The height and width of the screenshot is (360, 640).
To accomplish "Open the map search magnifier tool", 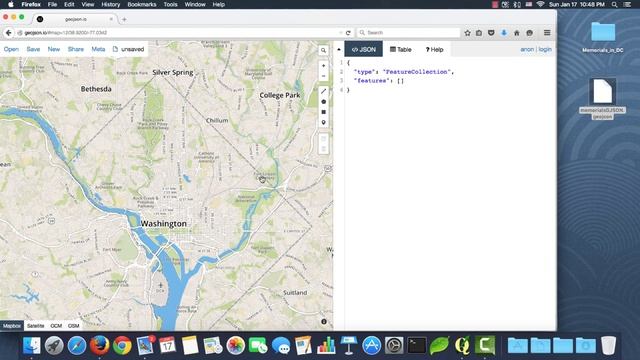I will (x=323, y=50).
